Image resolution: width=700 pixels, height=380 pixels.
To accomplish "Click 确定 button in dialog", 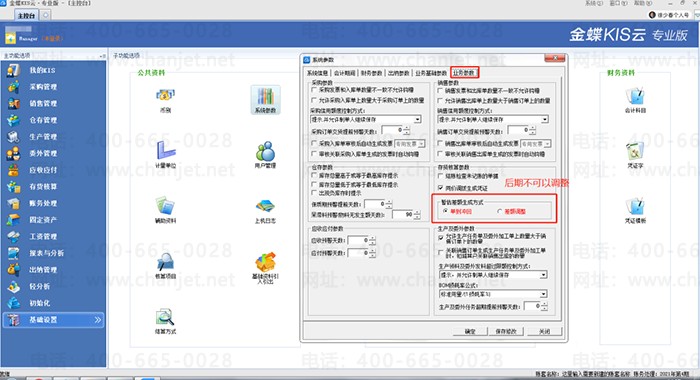I will pos(470,331).
